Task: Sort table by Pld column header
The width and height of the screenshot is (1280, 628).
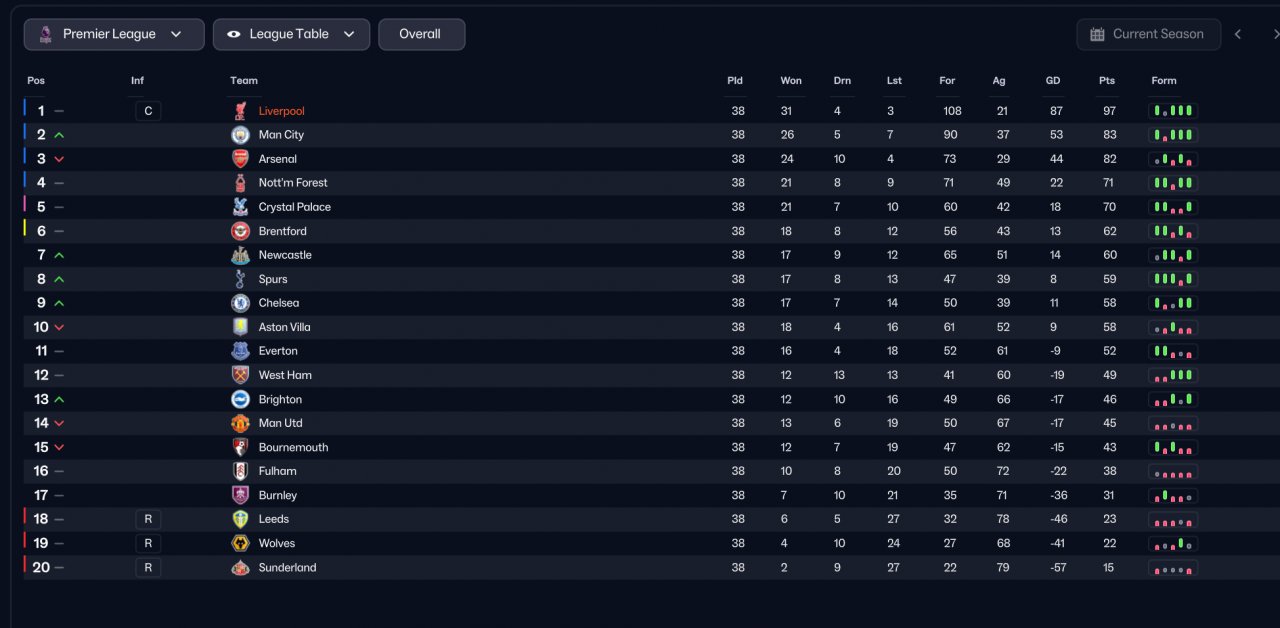Action: pyautogui.click(x=735, y=81)
